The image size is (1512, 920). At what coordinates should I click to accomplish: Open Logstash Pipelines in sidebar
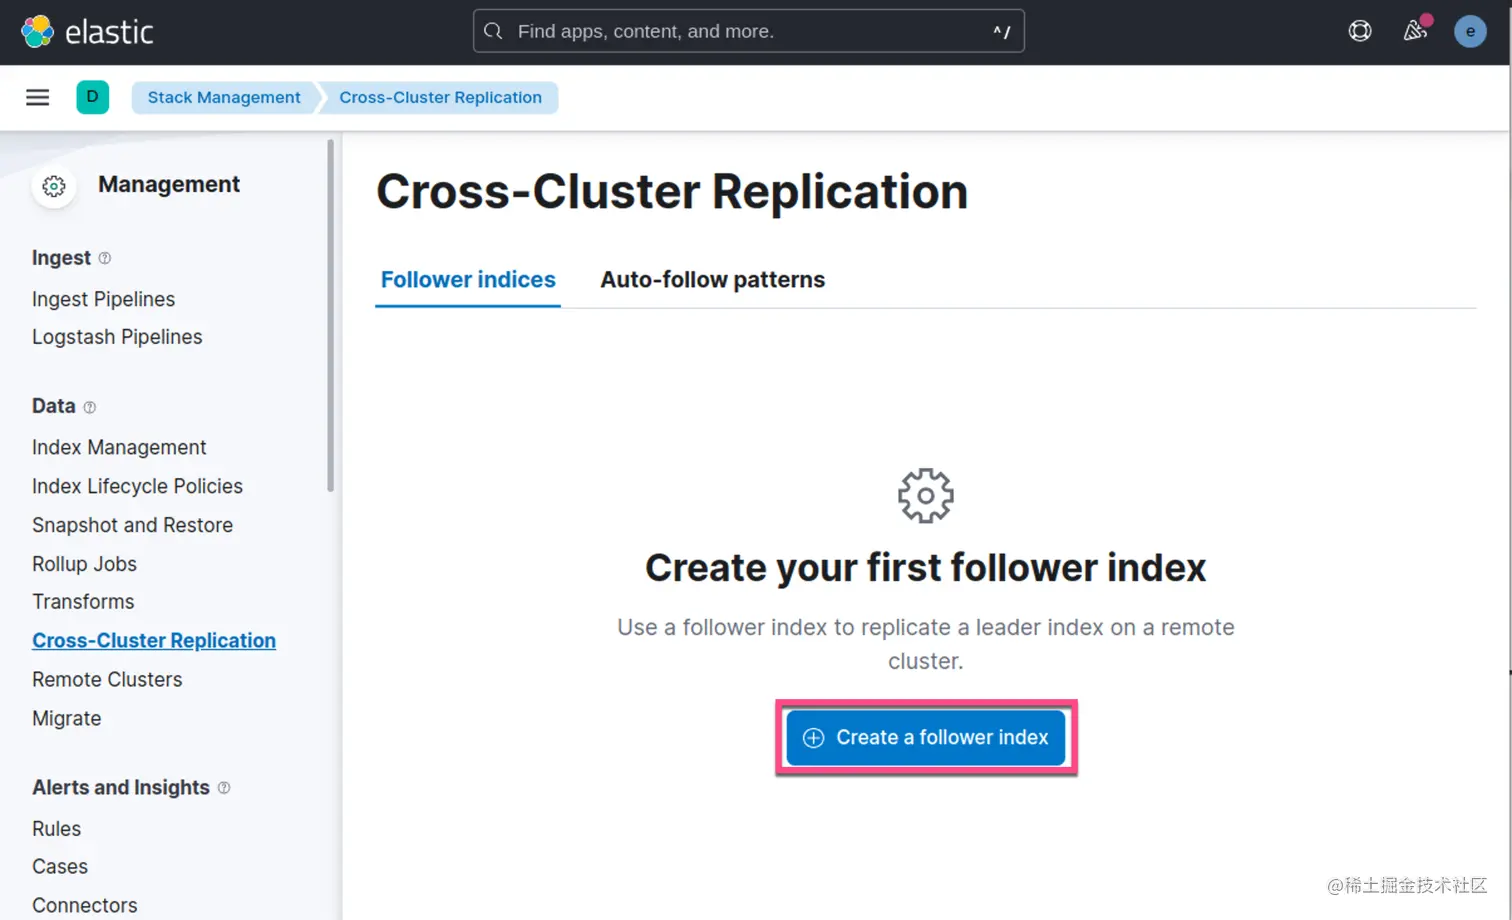[x=117, y=337]
